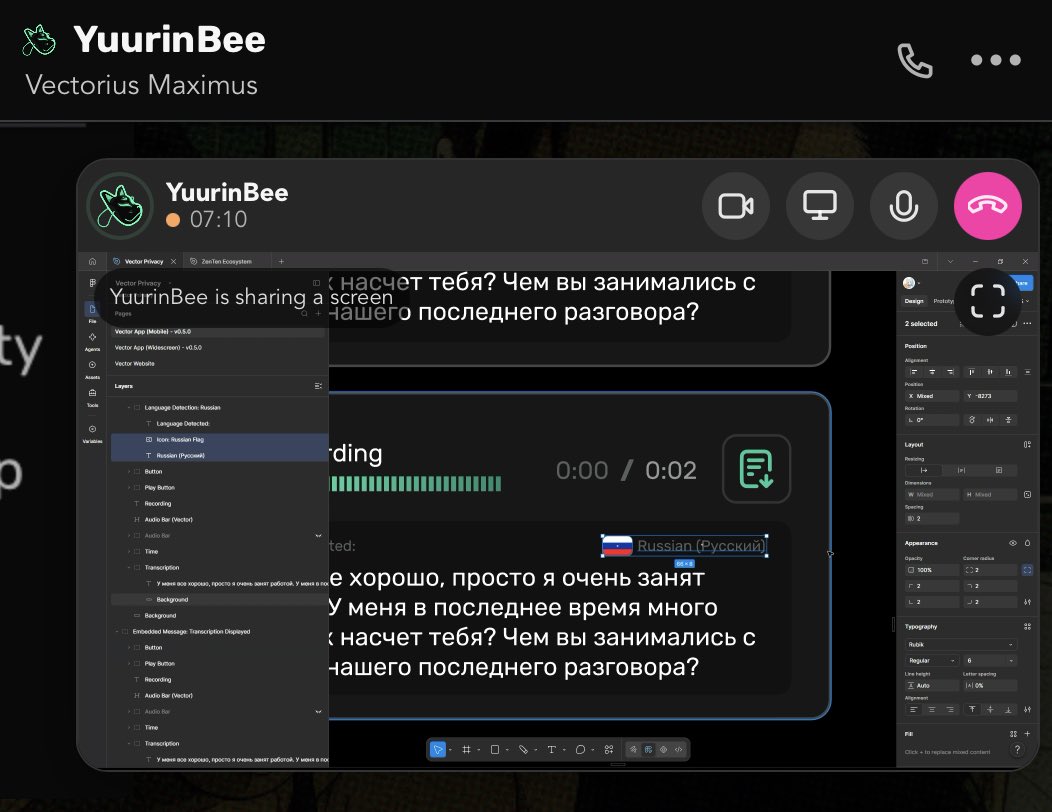
Task: Hang up the call with YuurinBee
Action: 988,206
